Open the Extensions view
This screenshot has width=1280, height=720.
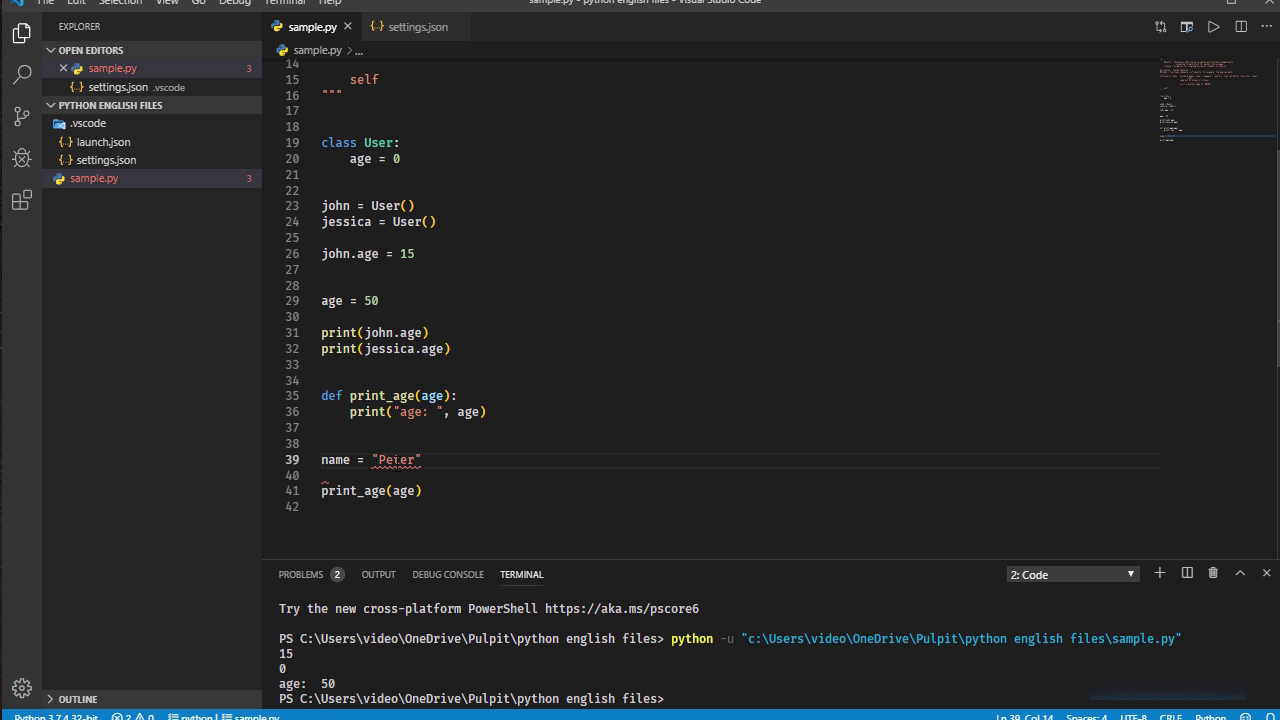(x=22, y=200)
